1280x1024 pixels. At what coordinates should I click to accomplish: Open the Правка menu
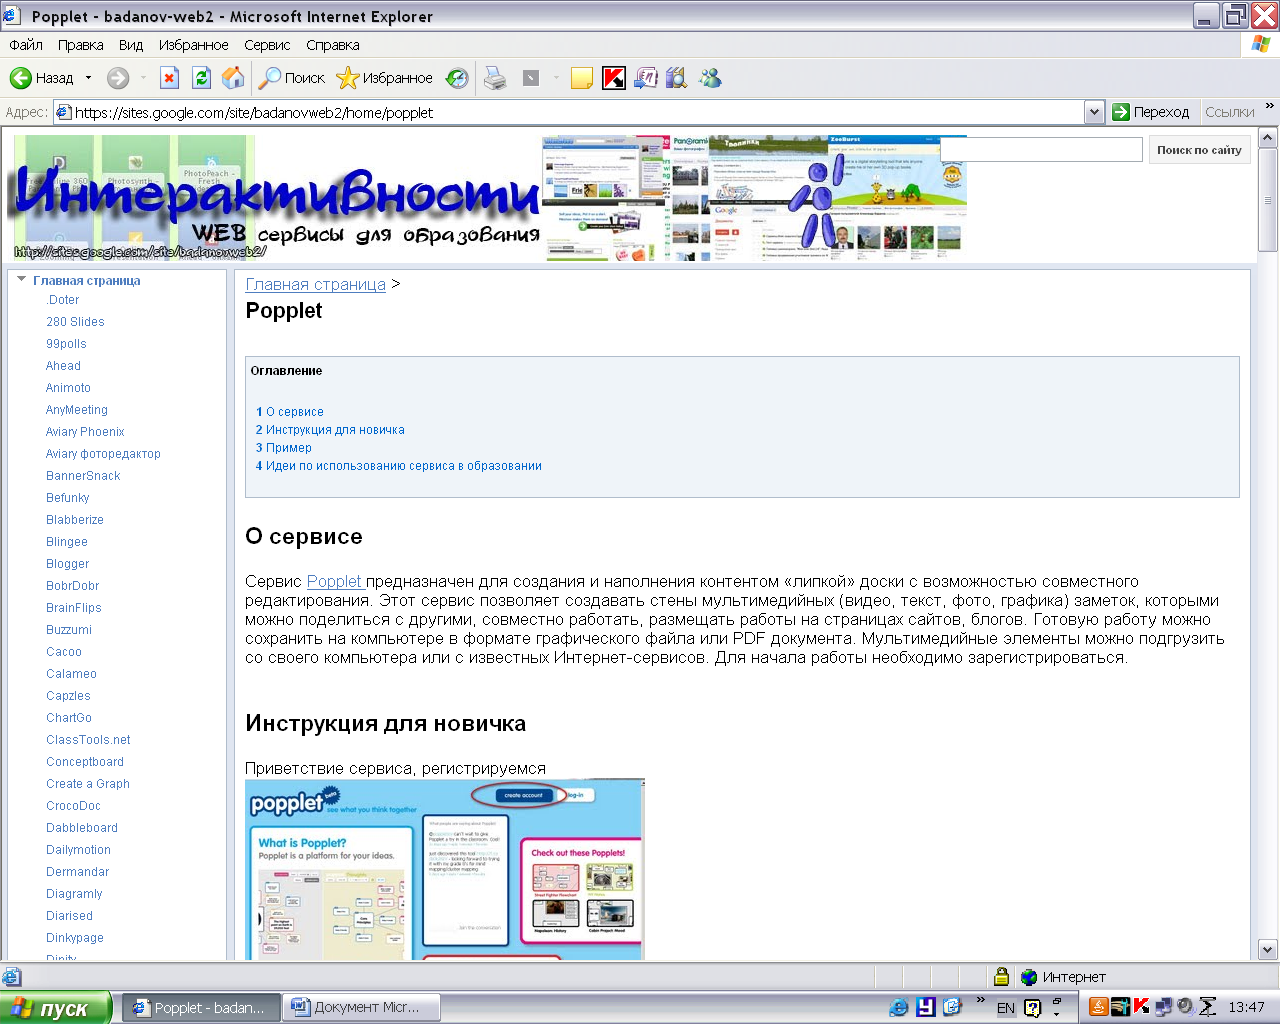coord(80,45)
